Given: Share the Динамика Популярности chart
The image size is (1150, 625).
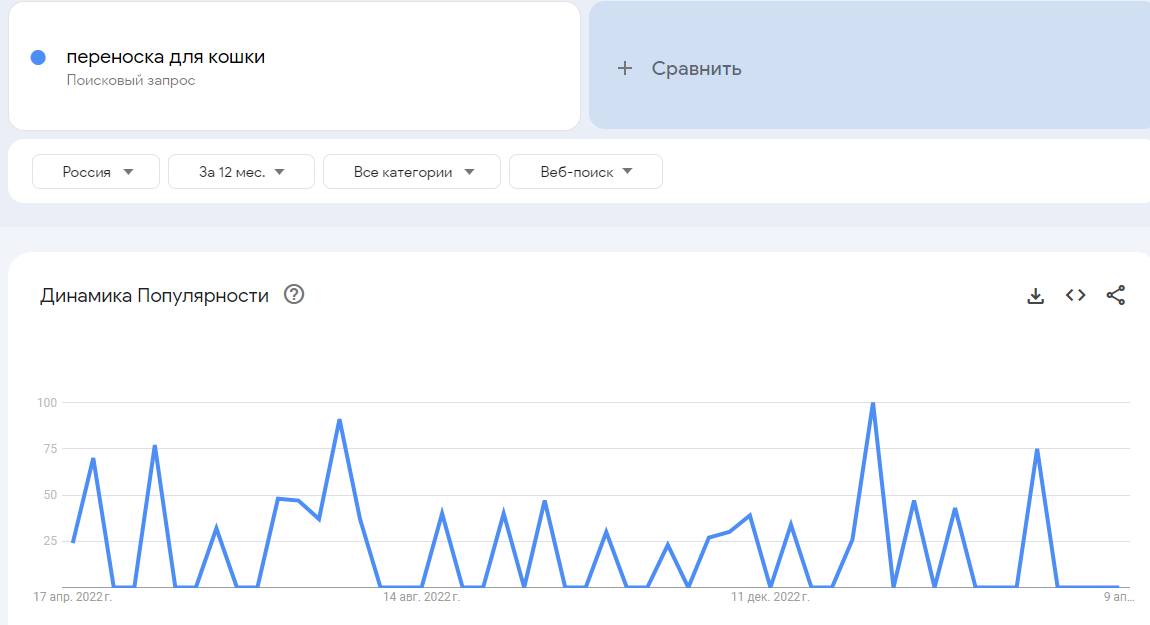Looking at the screenshot, I should tap(1115, 295).
